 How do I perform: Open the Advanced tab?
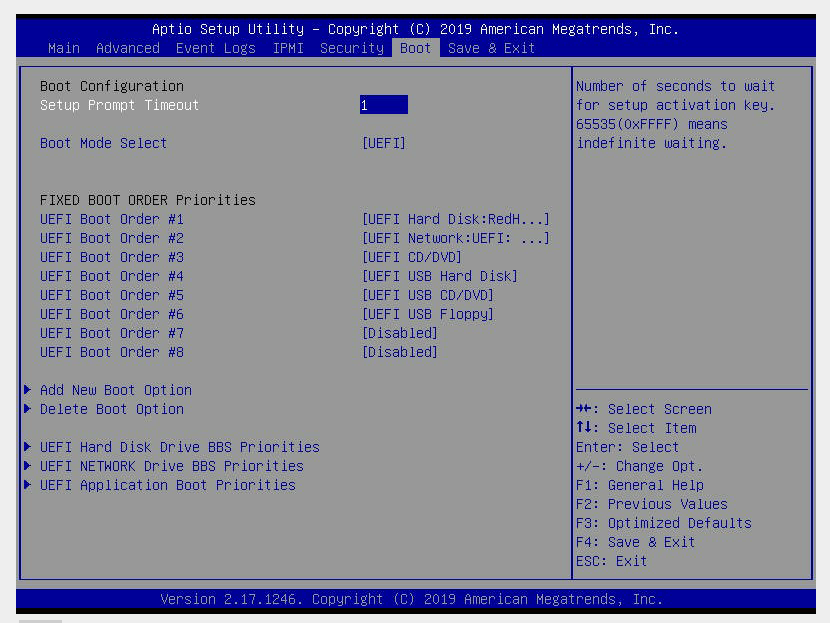coord(127,47)
